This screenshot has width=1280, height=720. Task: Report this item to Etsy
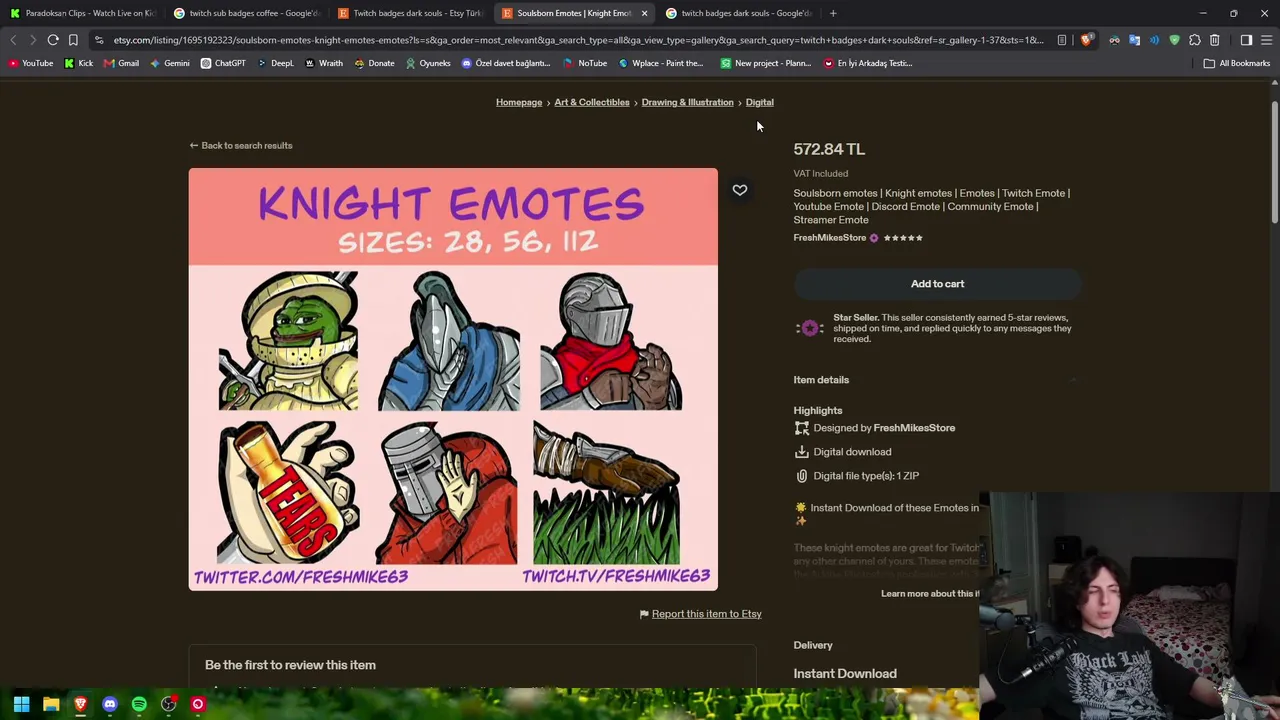click(x=706, y=614)
